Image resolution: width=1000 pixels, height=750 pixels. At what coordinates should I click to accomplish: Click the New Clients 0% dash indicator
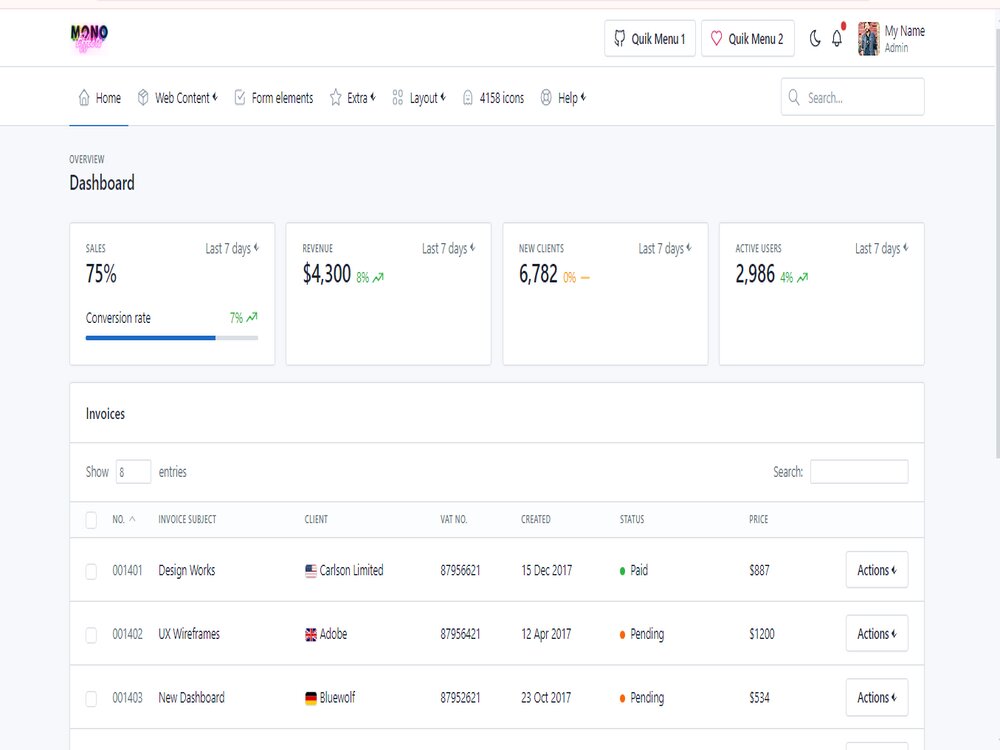point(585,278)
